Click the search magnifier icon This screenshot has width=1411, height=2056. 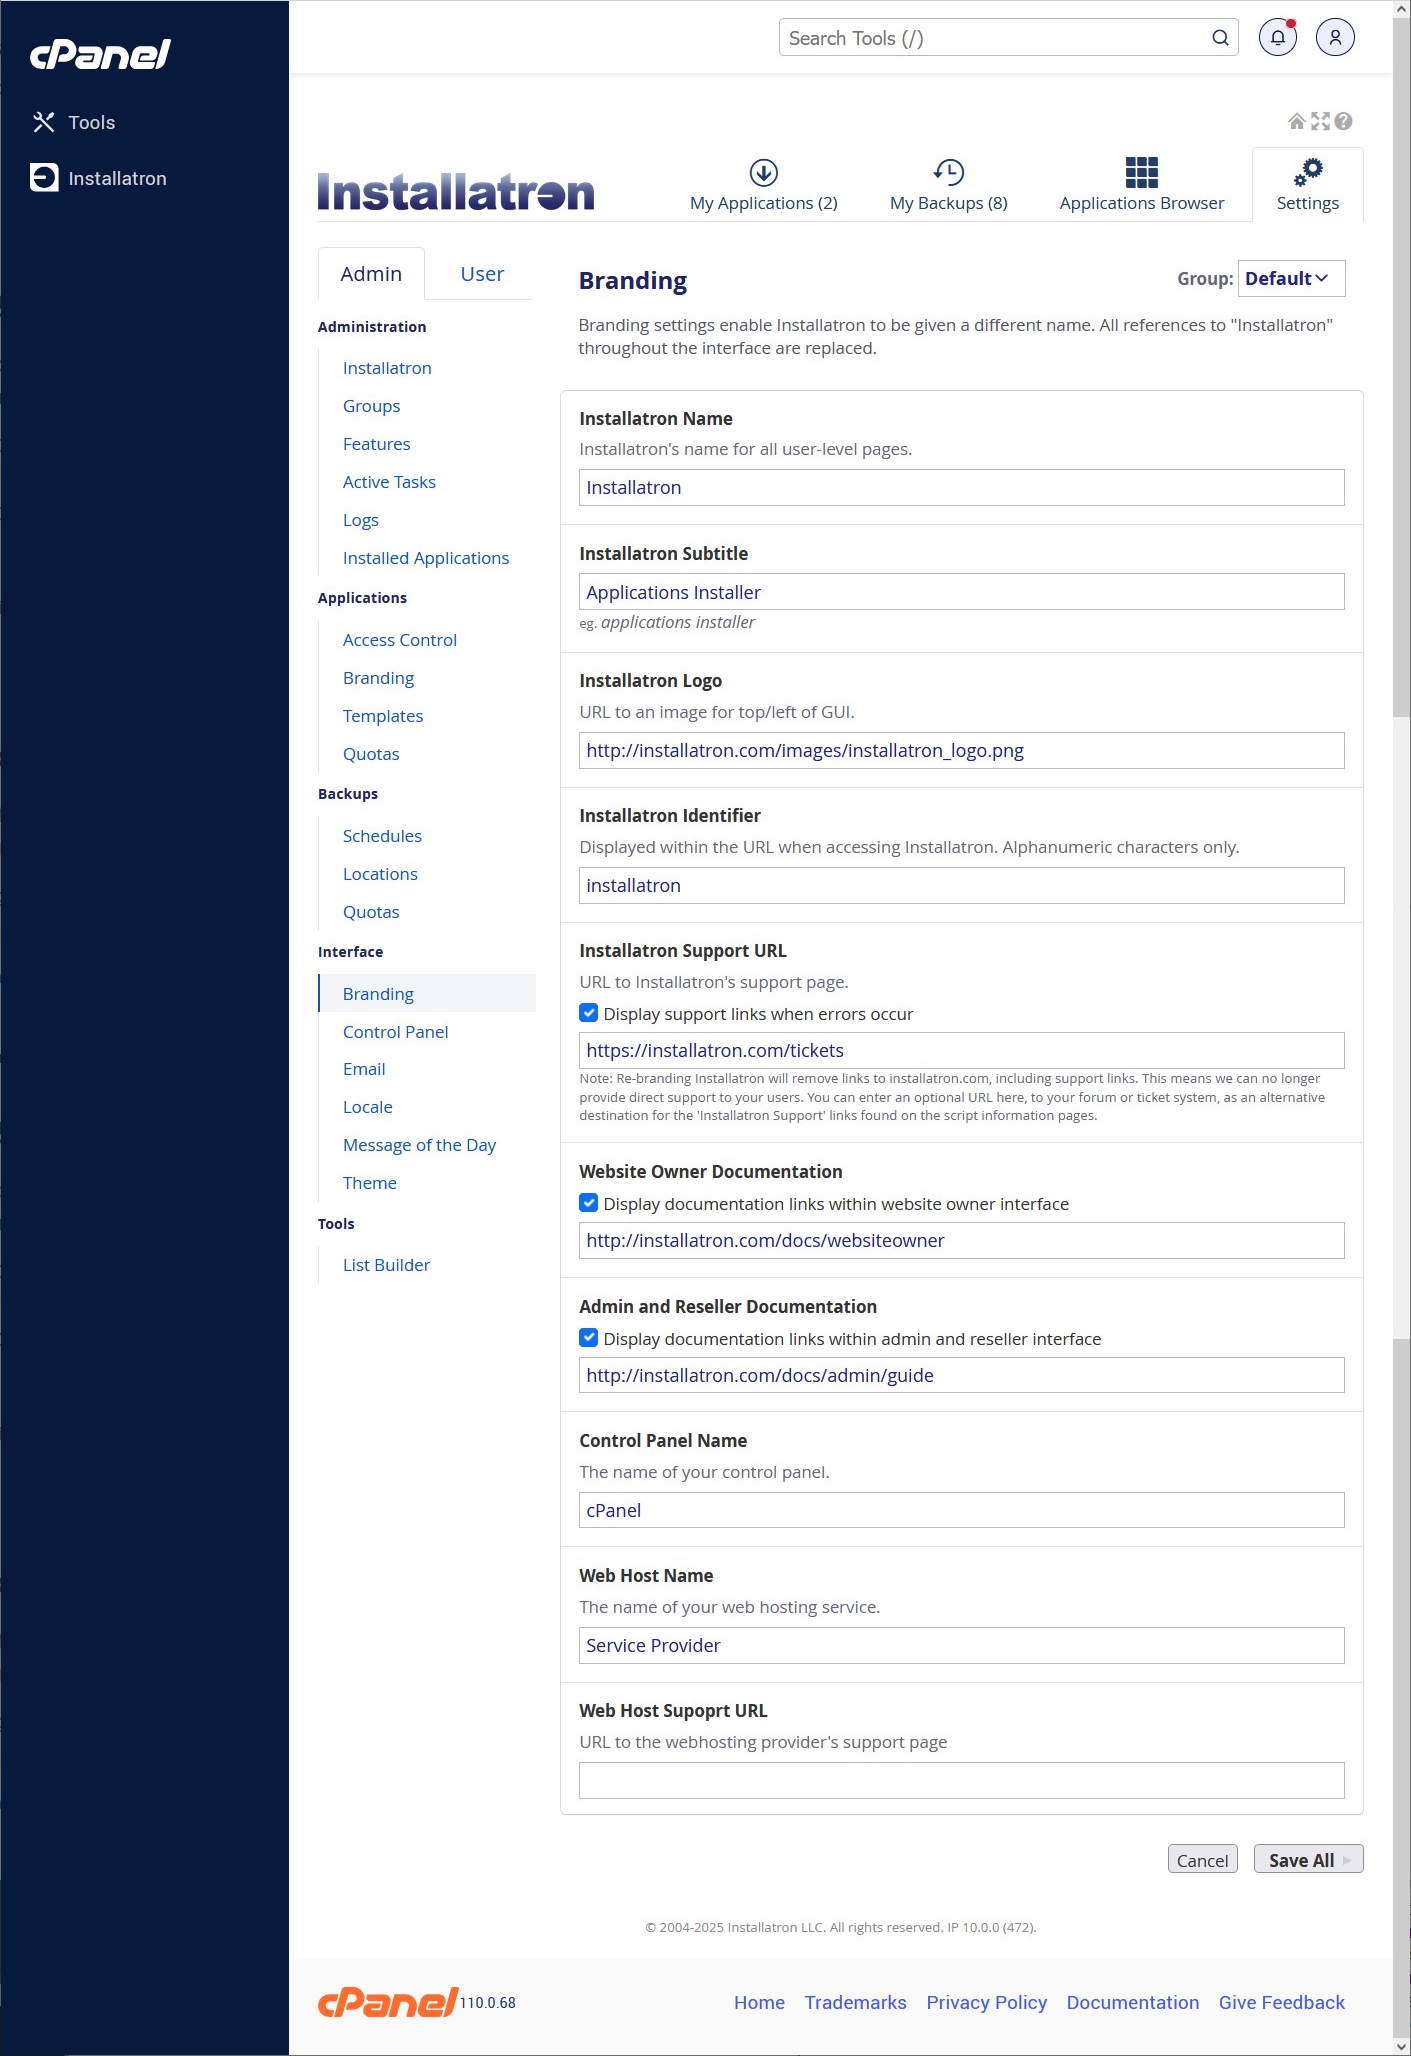pos(1220,38)
